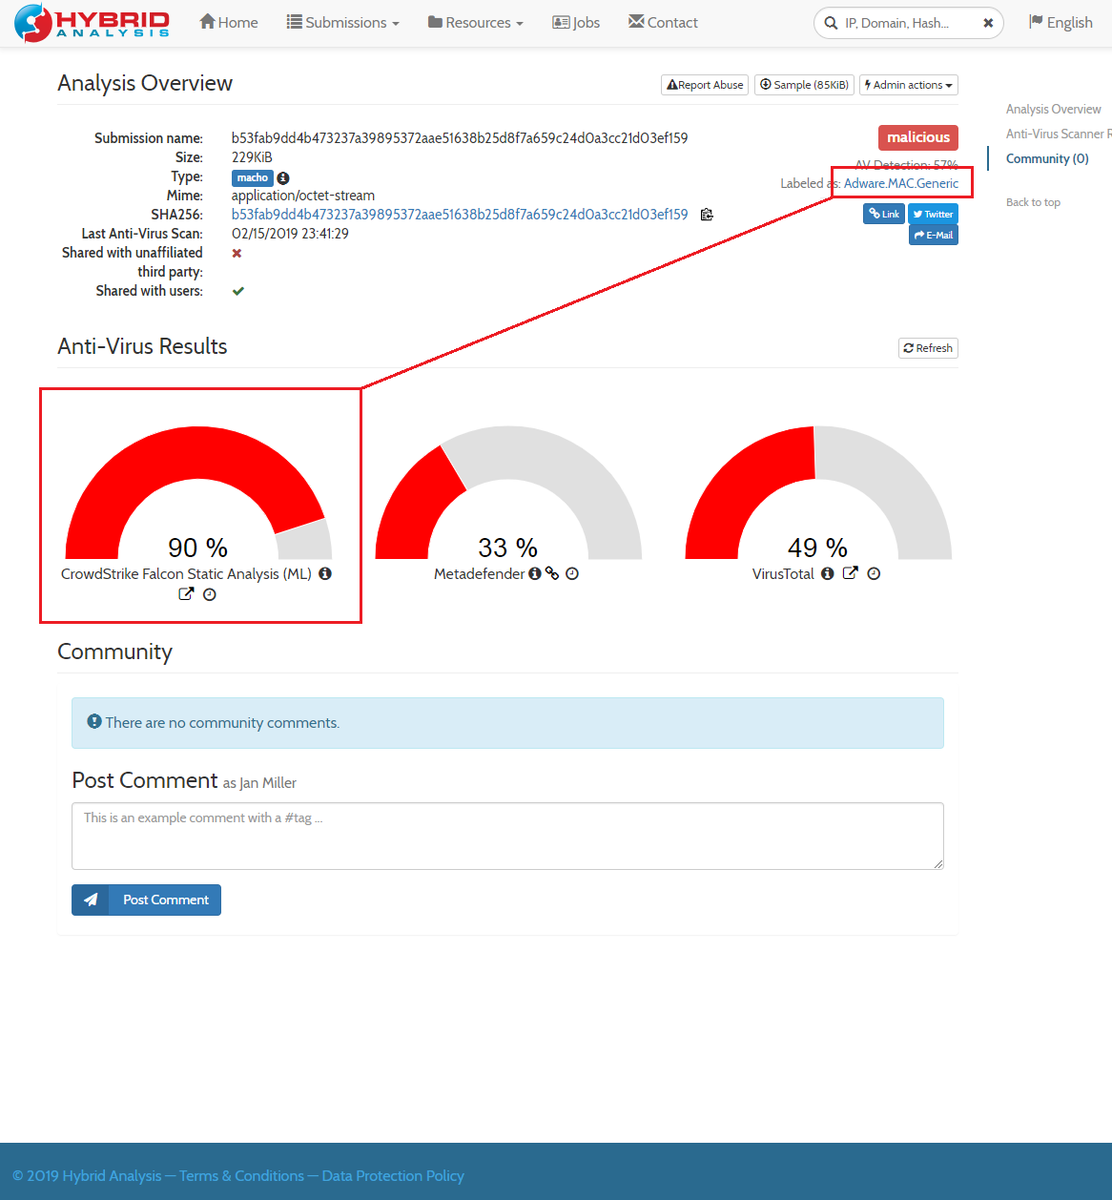Open the Resources dropdown menu
The width and height of the screenshot is (1112, 1200).
(x=475, y=22)
